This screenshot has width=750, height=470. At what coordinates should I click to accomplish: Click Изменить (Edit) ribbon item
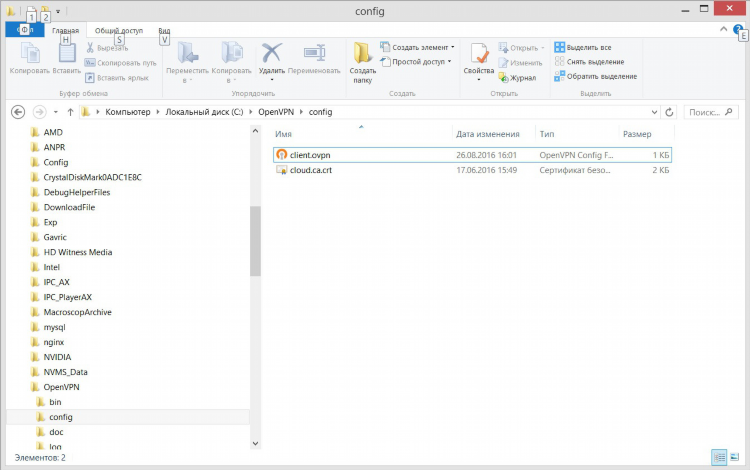coord(520,63)
